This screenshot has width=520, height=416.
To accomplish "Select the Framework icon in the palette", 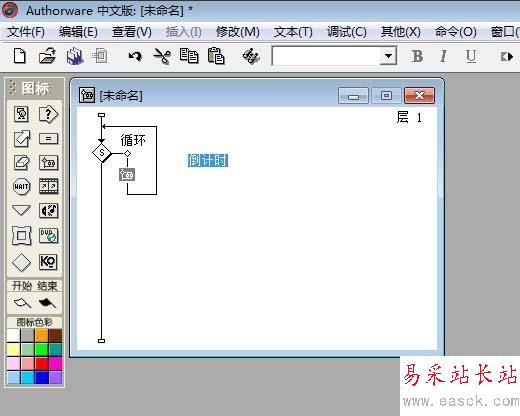I will (x=22, y=235).
